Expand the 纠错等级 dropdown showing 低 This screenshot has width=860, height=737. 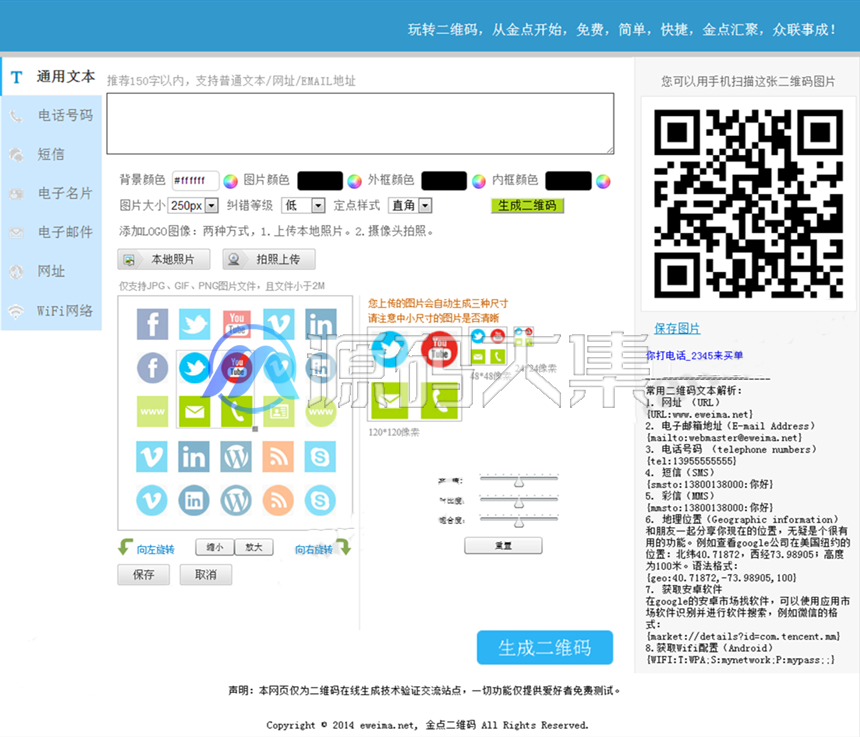303,206
